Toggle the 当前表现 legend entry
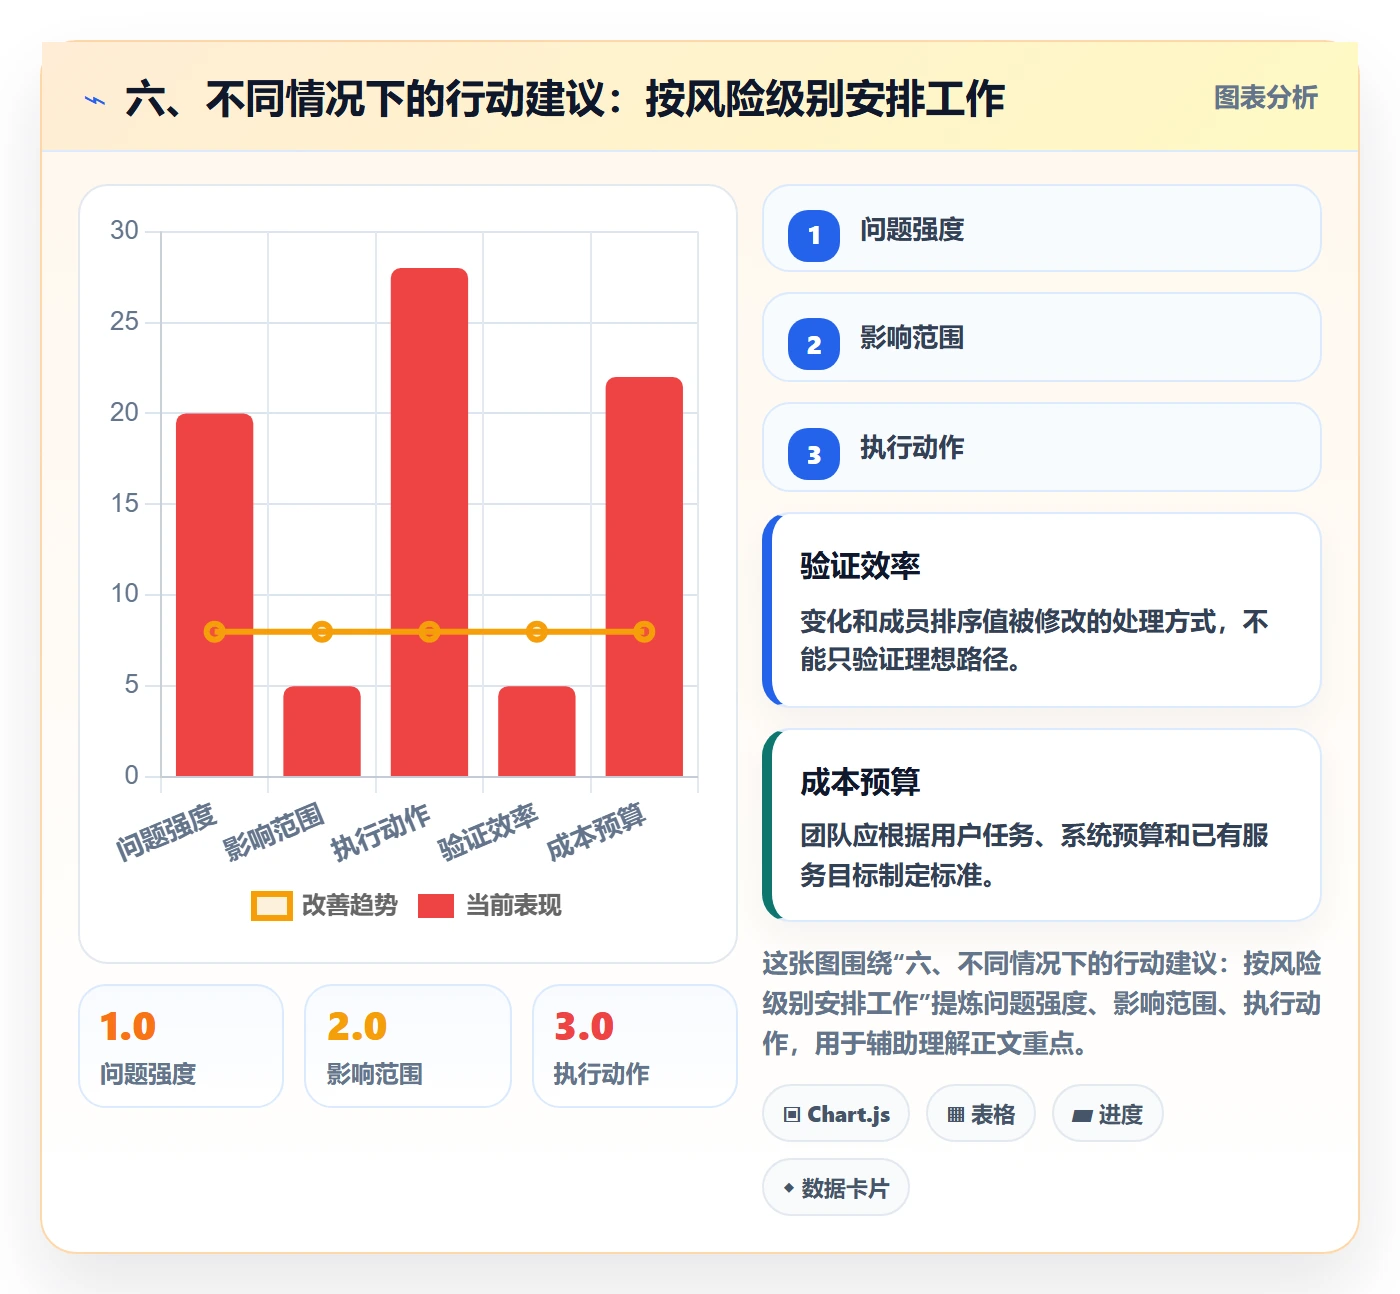 [x=489, y=905]
